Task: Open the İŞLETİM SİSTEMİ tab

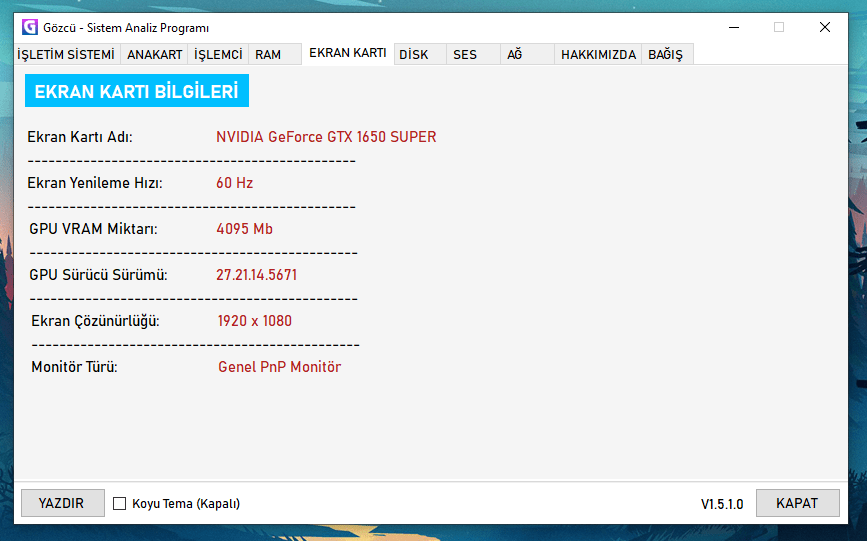Action: click(x=66, y=54)
